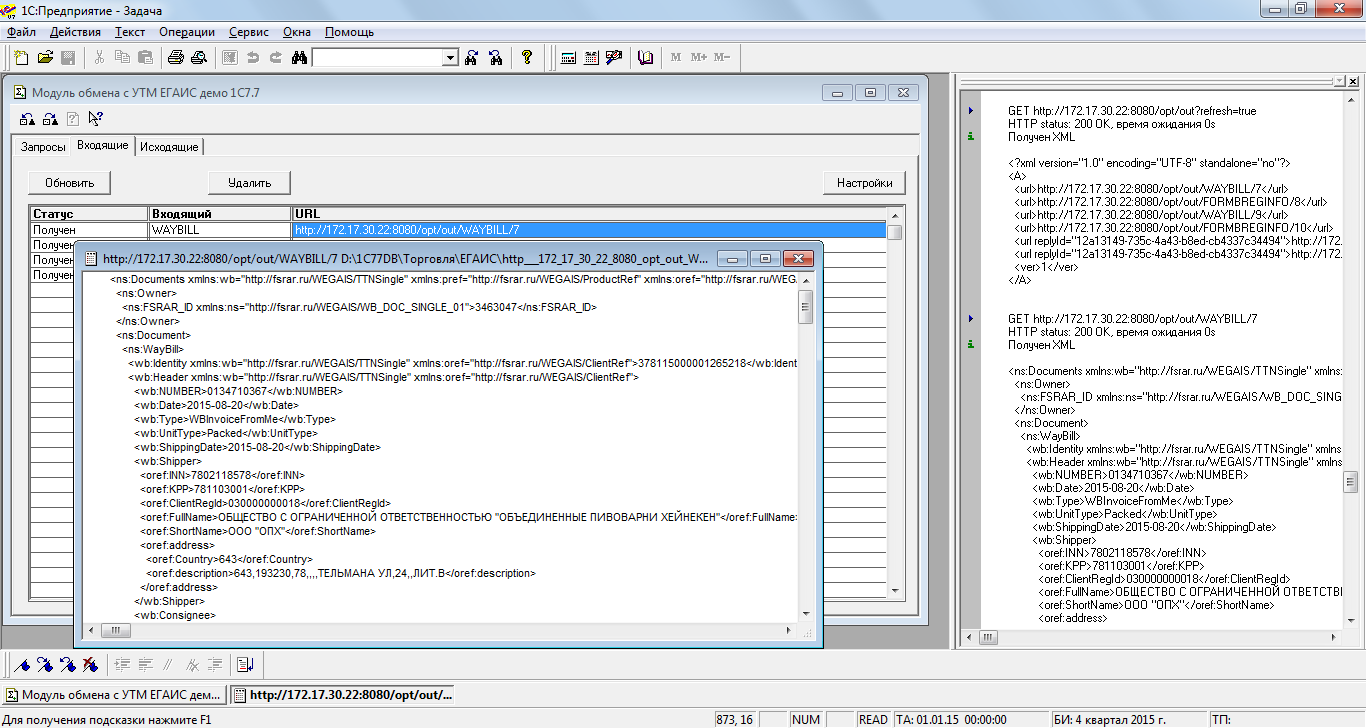Open the Операции menu
Screen dimensions: 1366x728
pyautogui.click(x=187, y=32)
